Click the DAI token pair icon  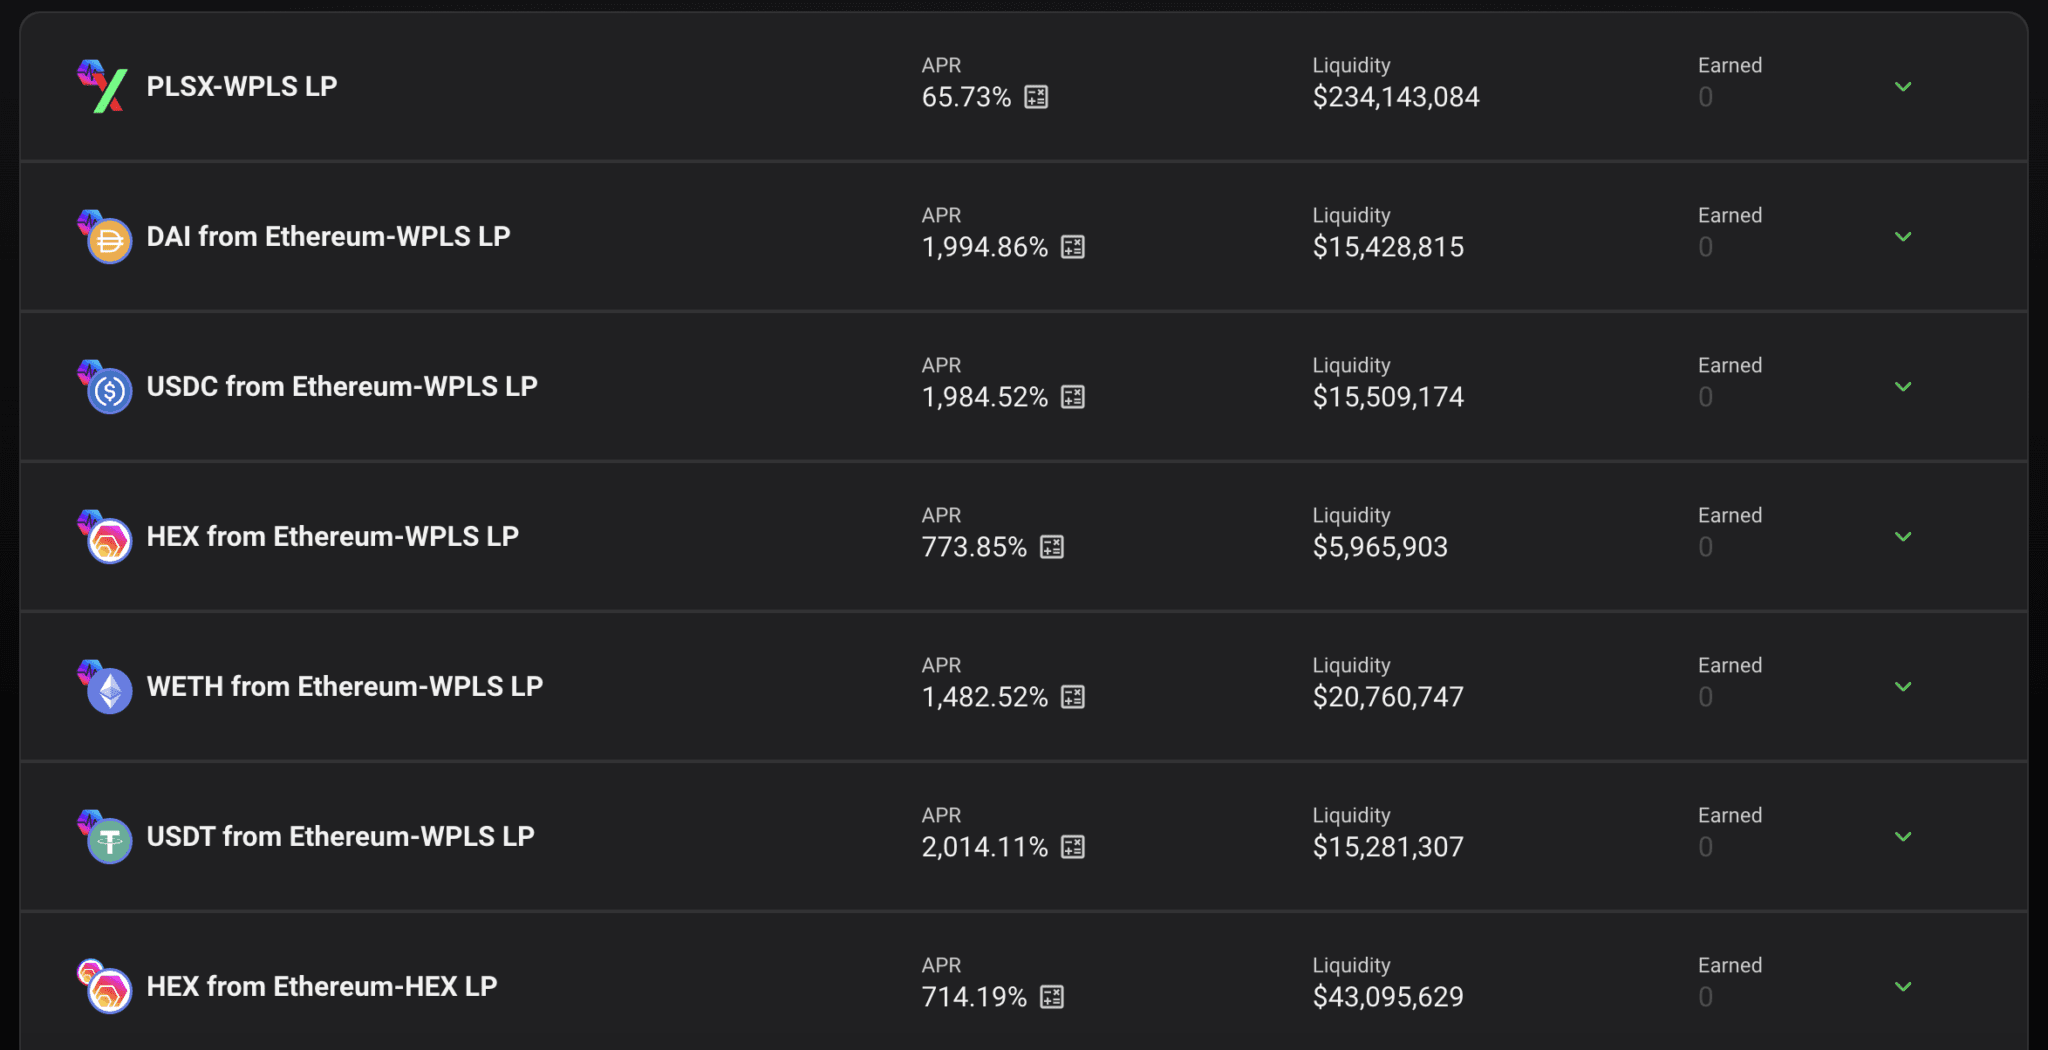pos(104,236)
